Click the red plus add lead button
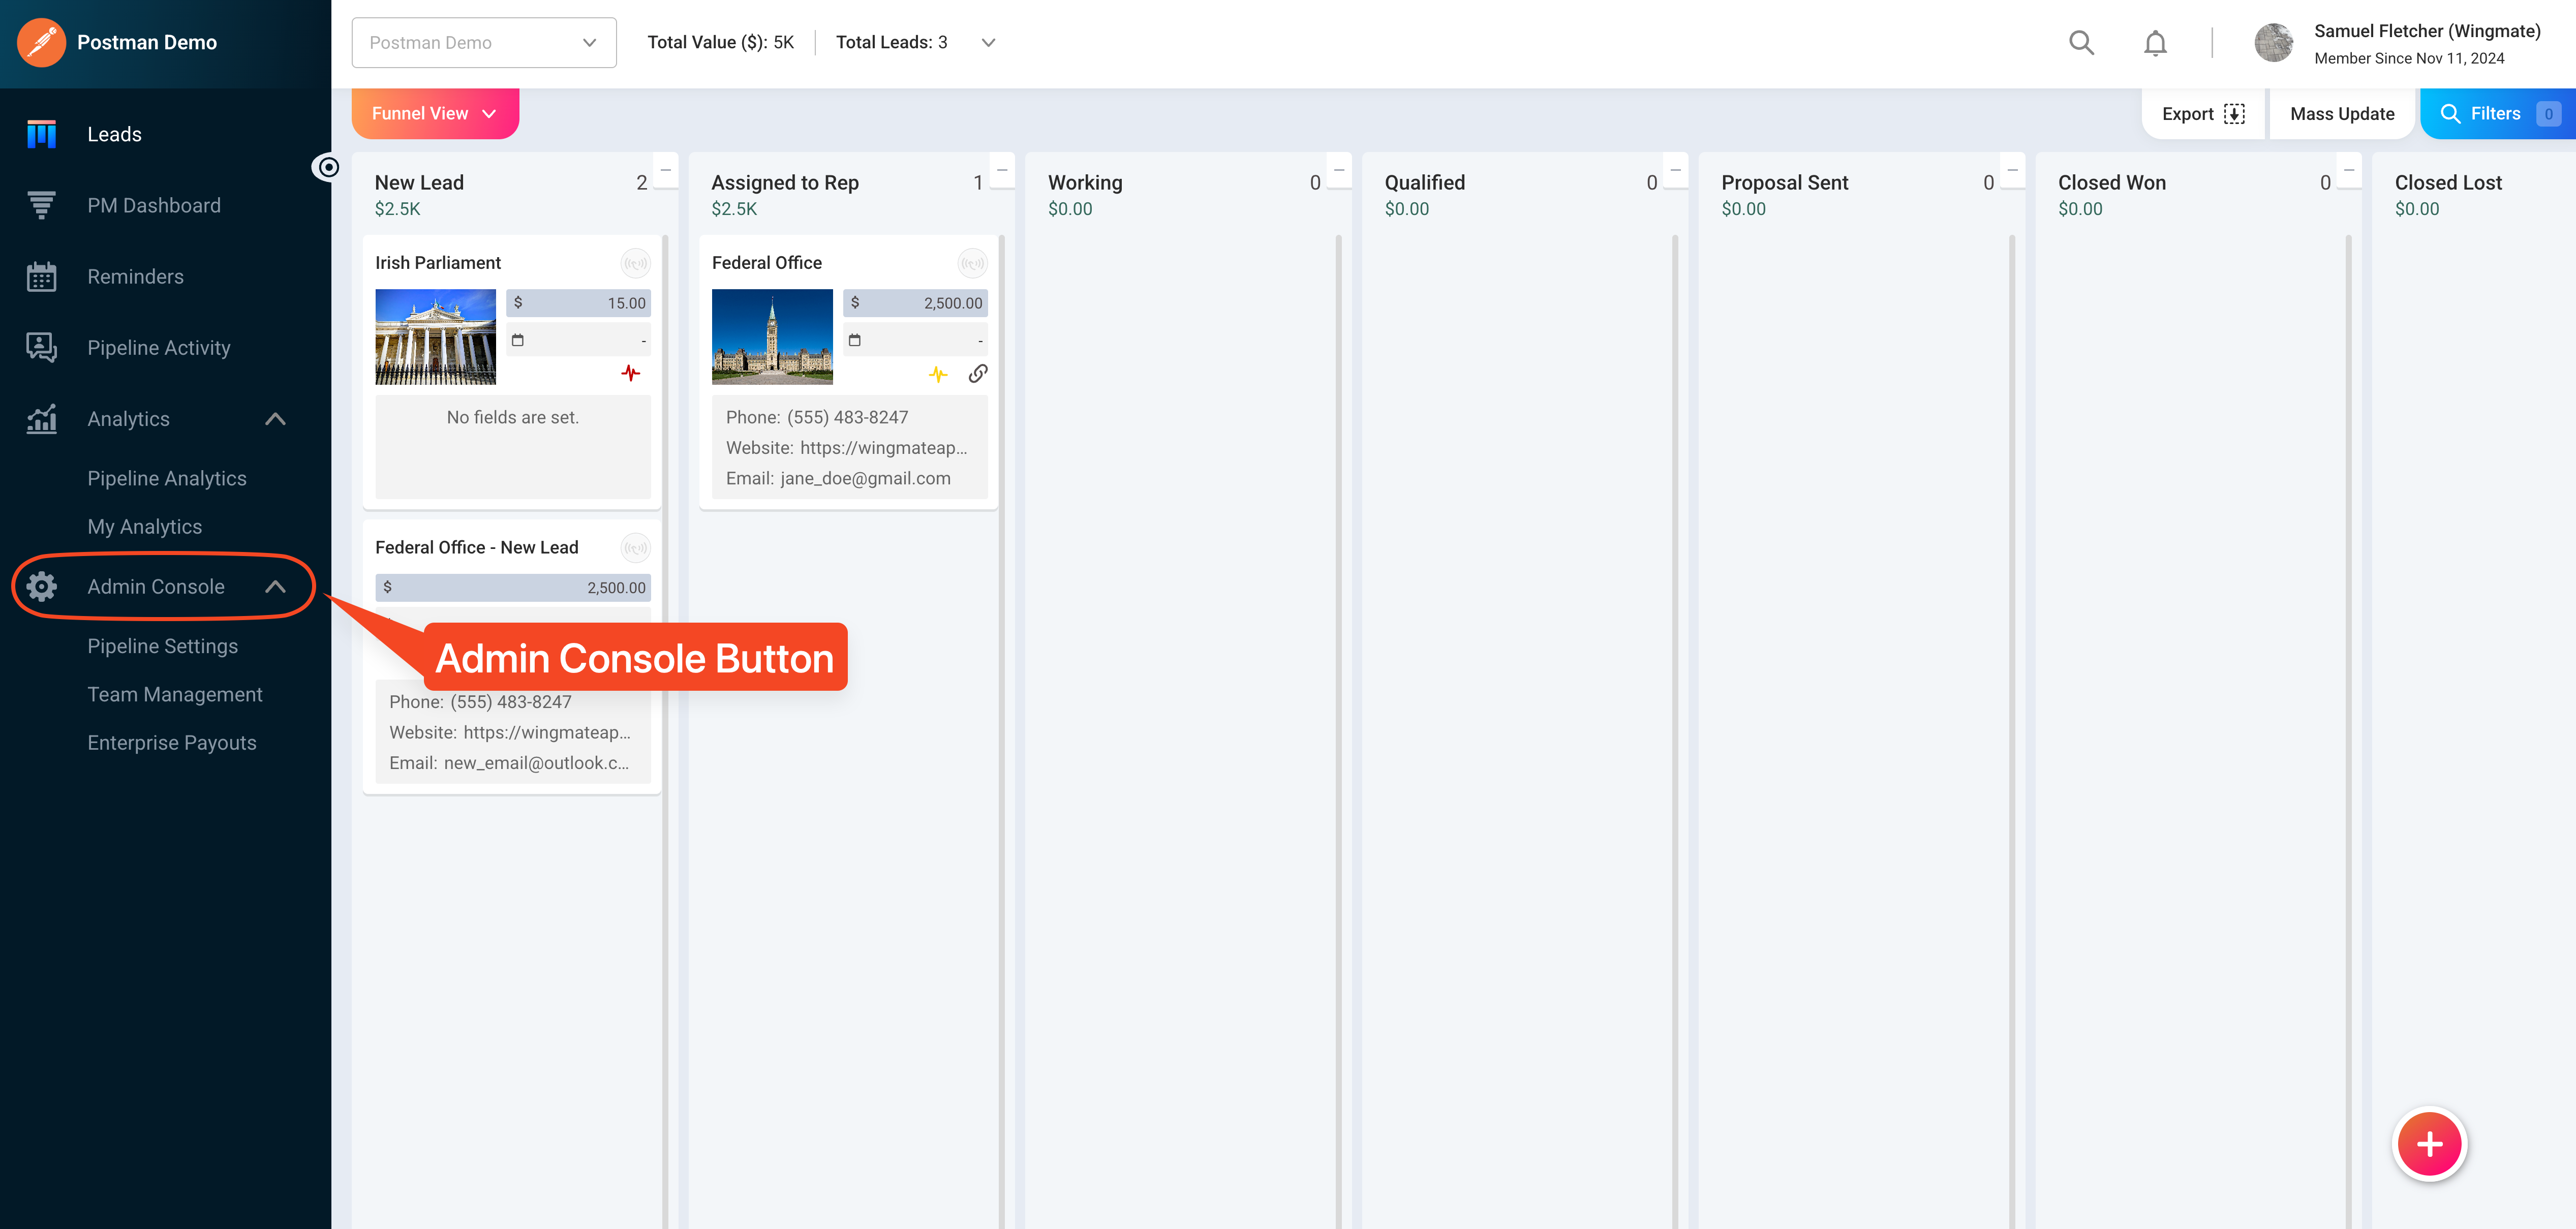The image size is (2576, 1229). [x=2430, y=1145]
